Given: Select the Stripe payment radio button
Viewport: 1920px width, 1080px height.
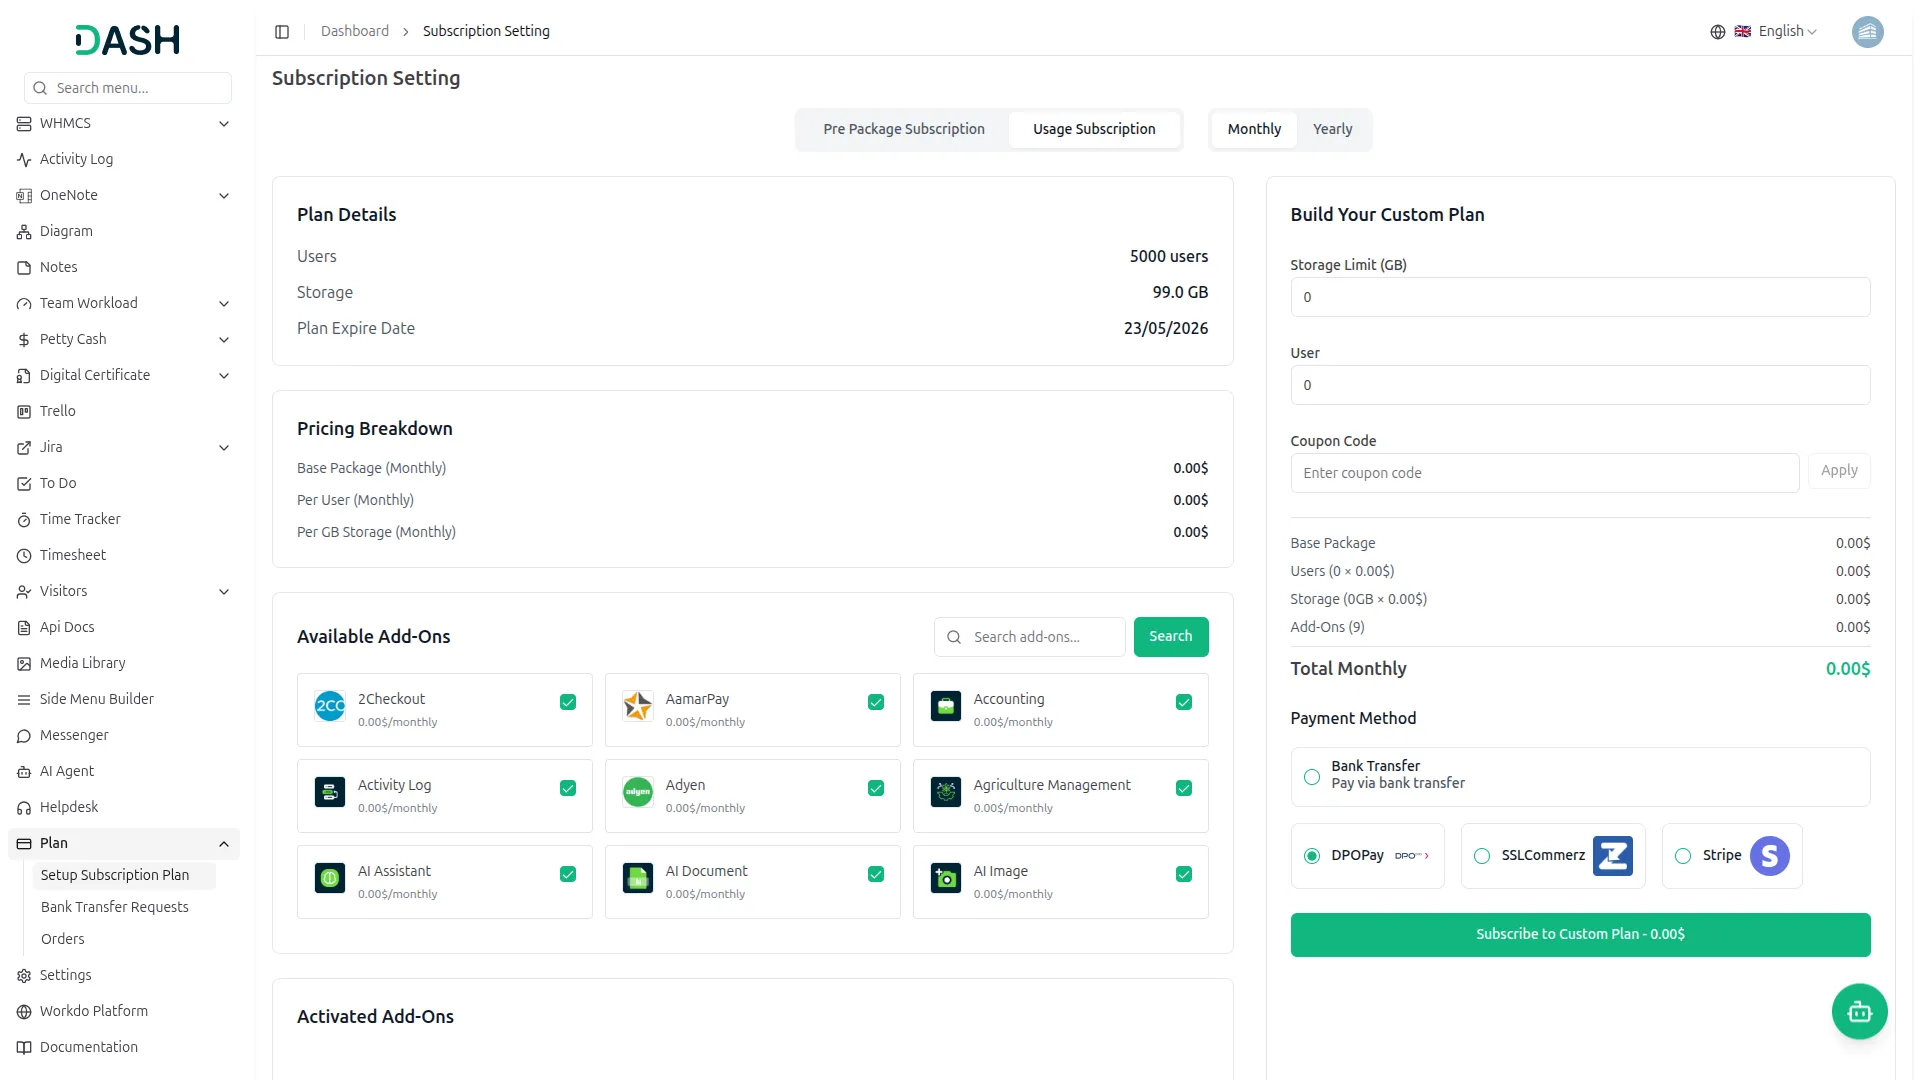Looking at the screenshot, I should [x=1683, y=856].
